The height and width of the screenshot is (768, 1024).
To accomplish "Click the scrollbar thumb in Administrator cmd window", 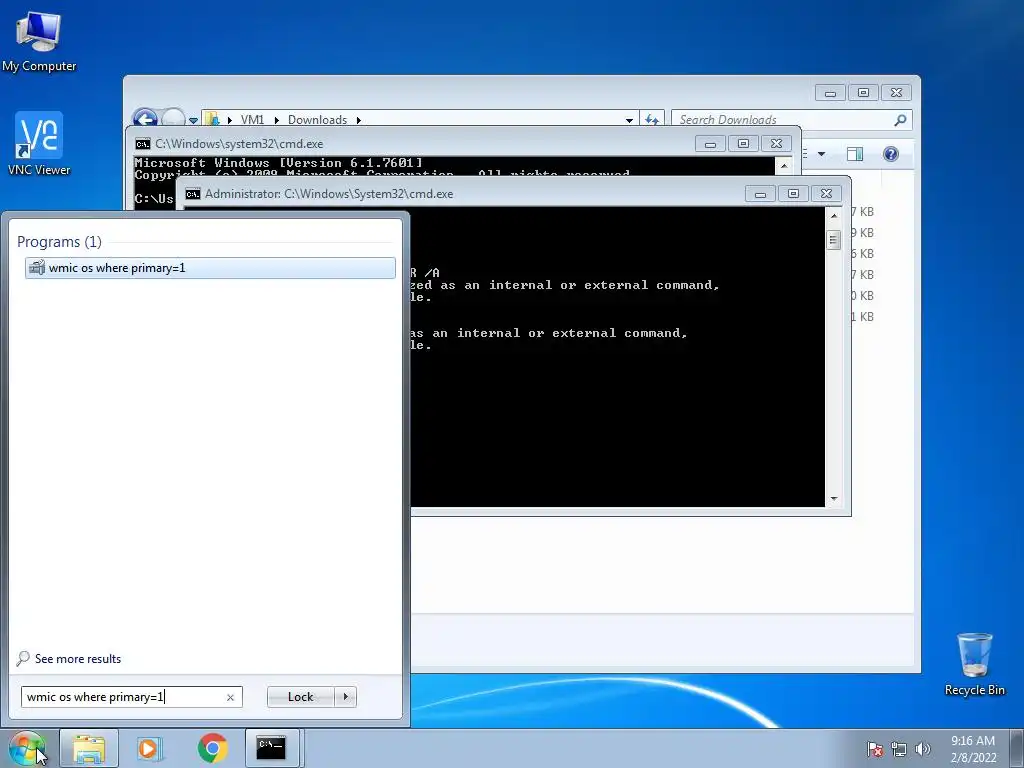I will pyautogui.click(x=833, y=240).
